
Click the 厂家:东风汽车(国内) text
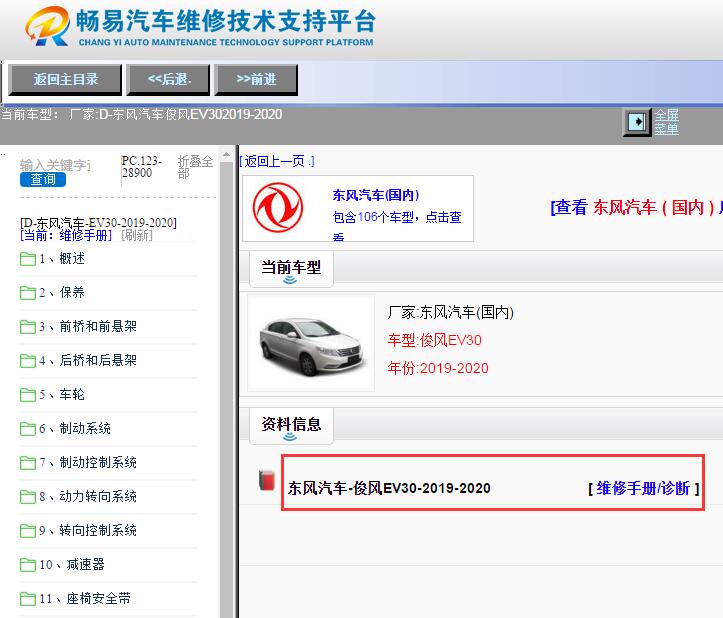(450, 312)
